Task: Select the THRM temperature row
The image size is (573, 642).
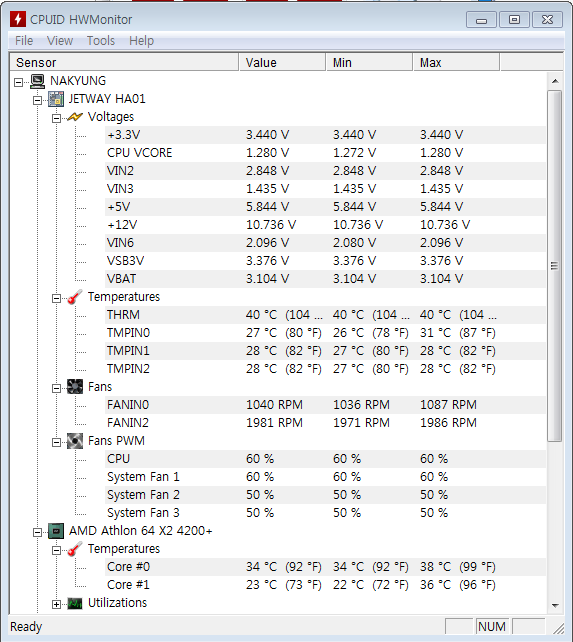Action: 326,315
